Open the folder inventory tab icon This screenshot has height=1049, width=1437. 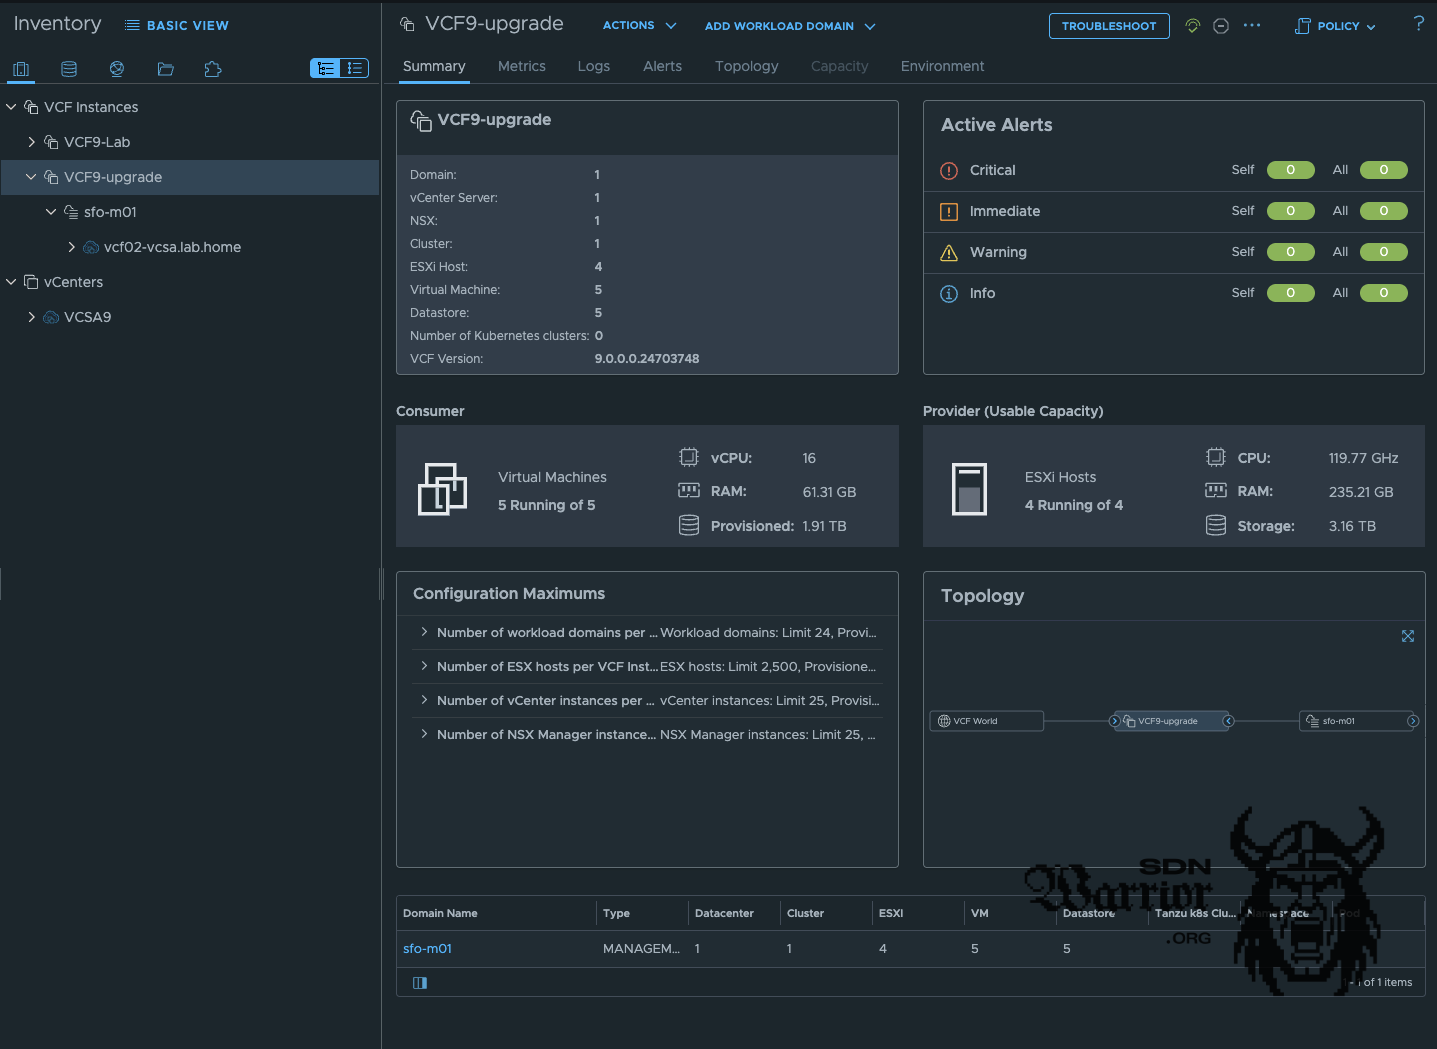click(x=166, y=69)
